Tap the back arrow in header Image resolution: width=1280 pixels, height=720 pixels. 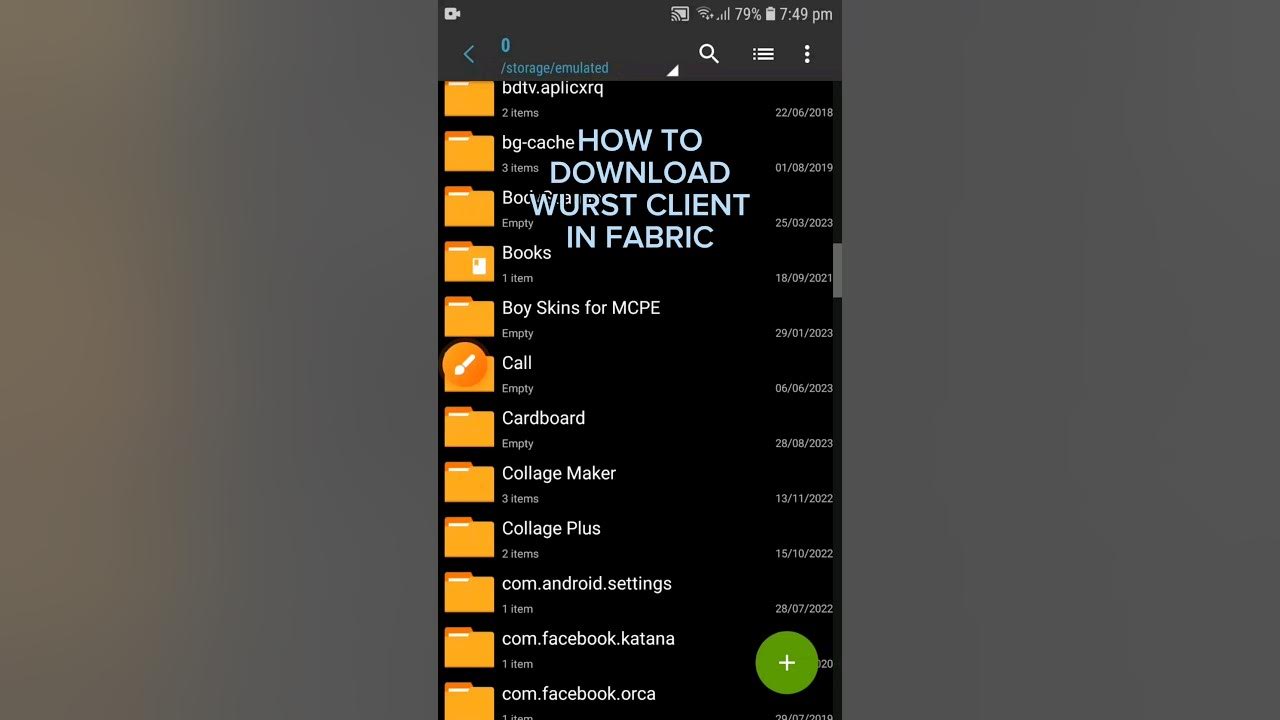pos(468,54)
